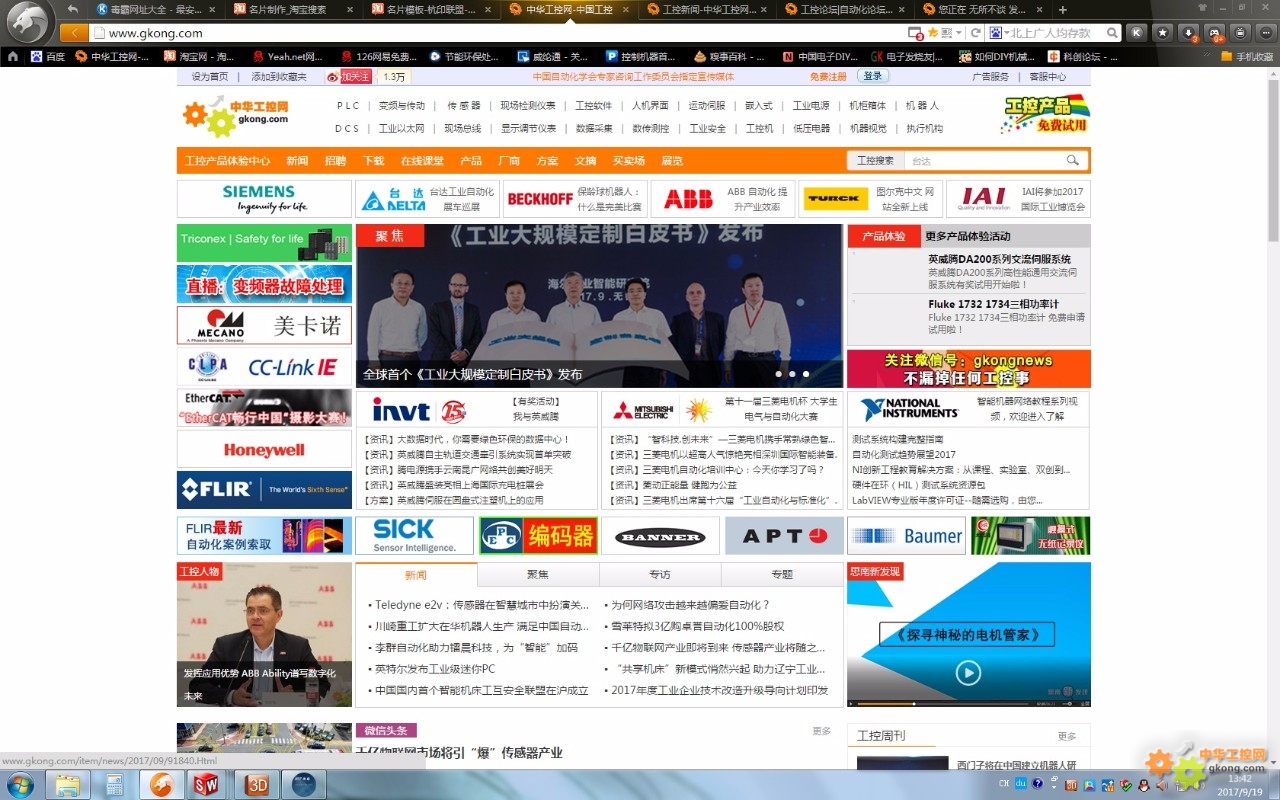Open the SICK Sensor Intelligence banner
Screen dimensions: 1280x800
414,535
